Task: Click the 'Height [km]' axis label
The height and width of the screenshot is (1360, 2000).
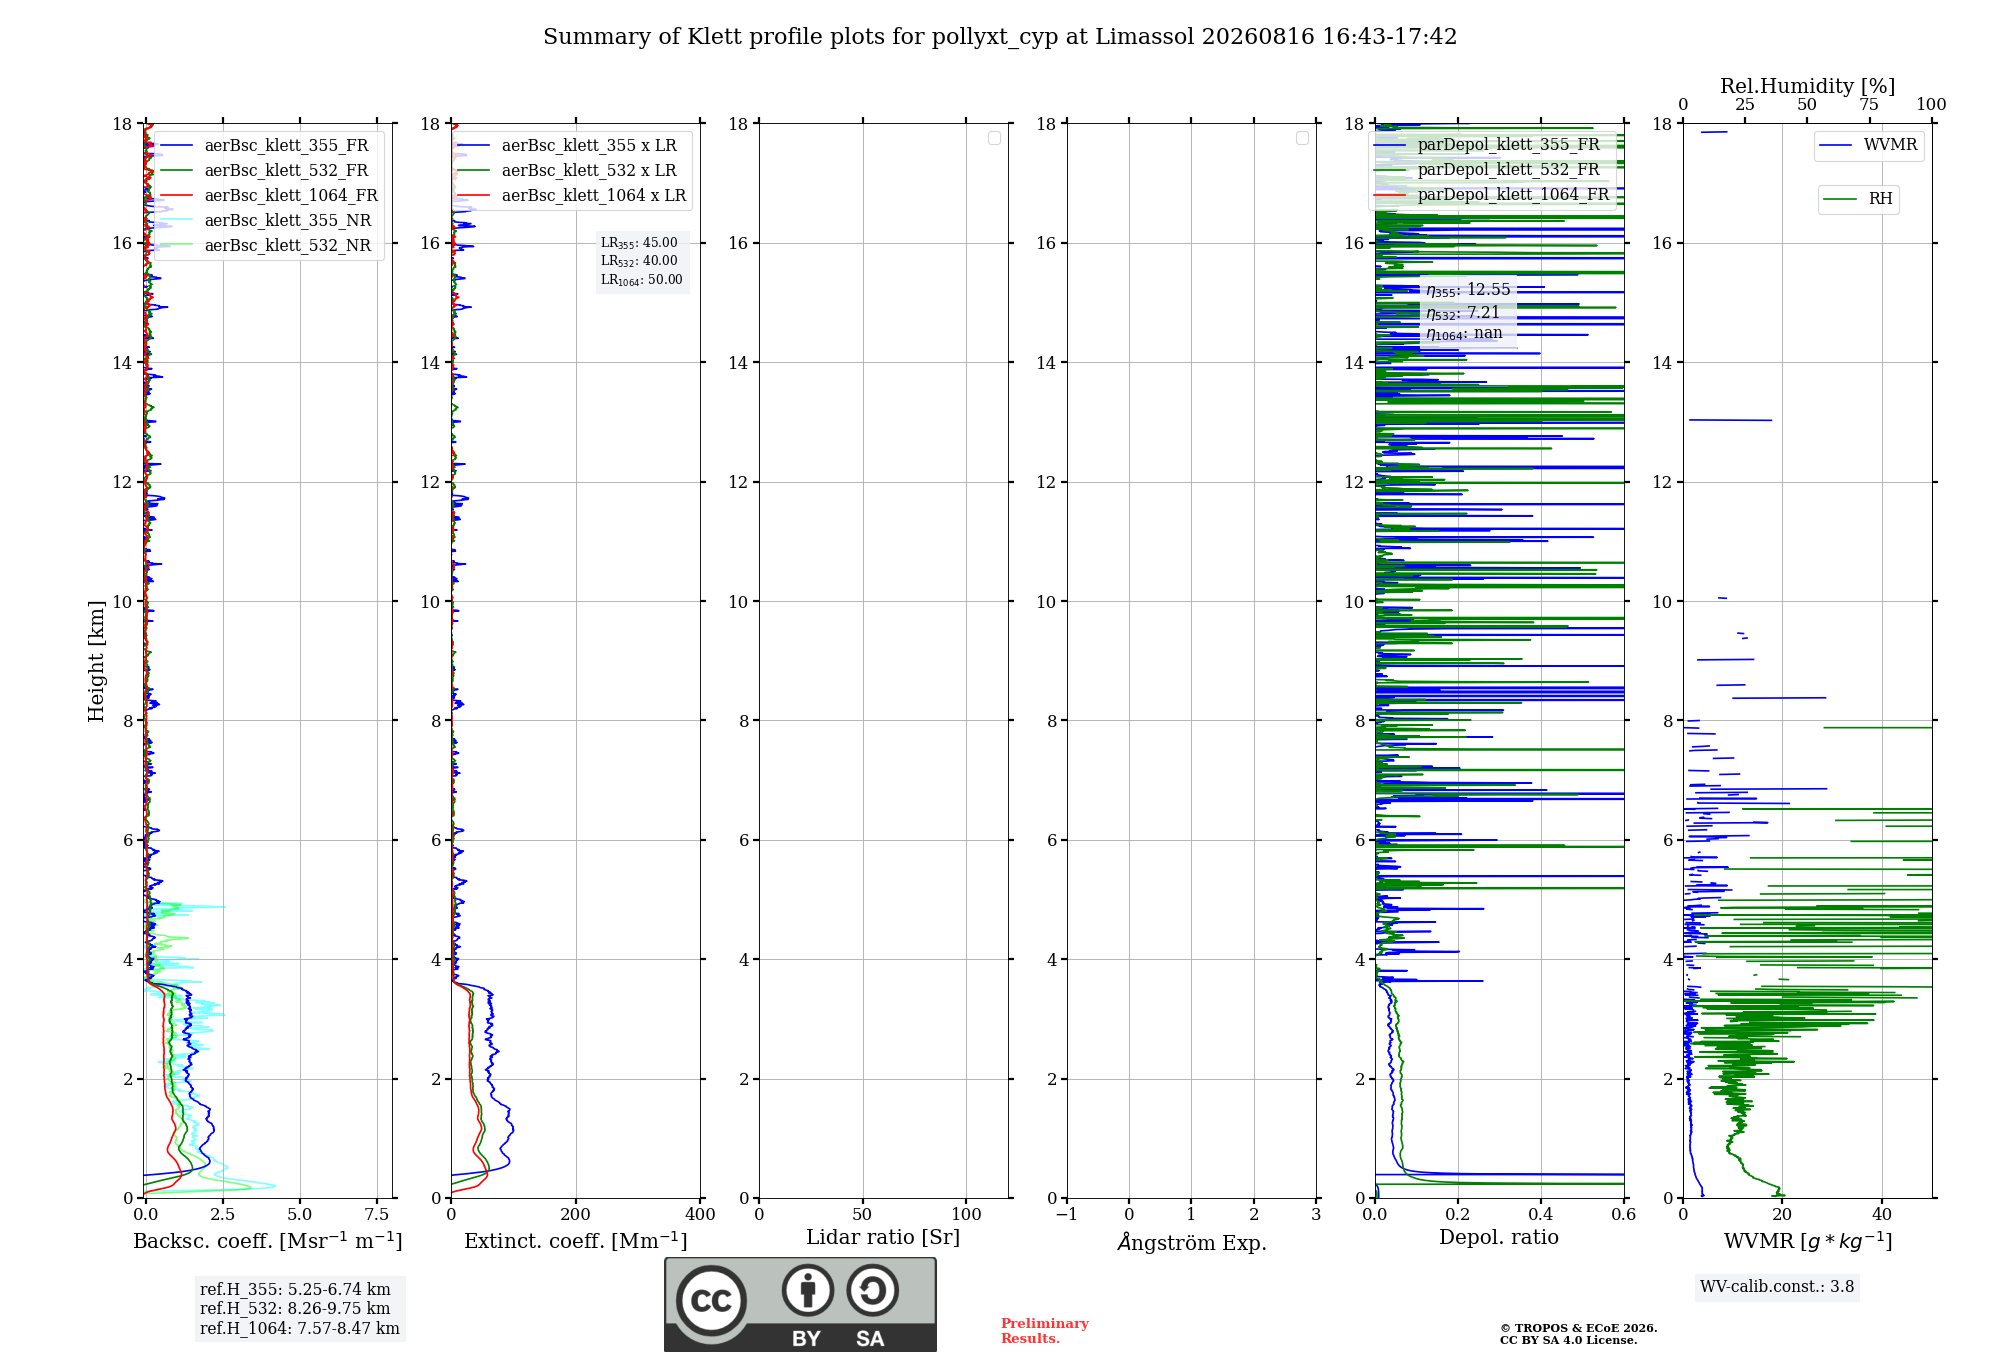Action: [x=96, y=661]
